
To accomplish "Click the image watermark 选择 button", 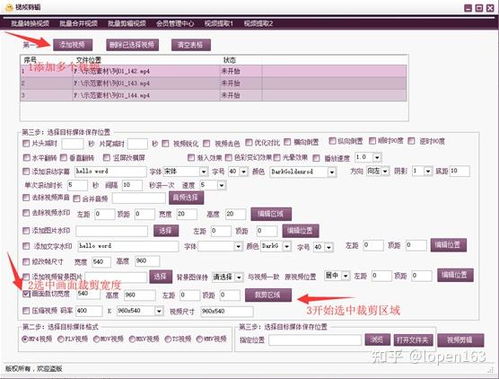I will 166,231.
